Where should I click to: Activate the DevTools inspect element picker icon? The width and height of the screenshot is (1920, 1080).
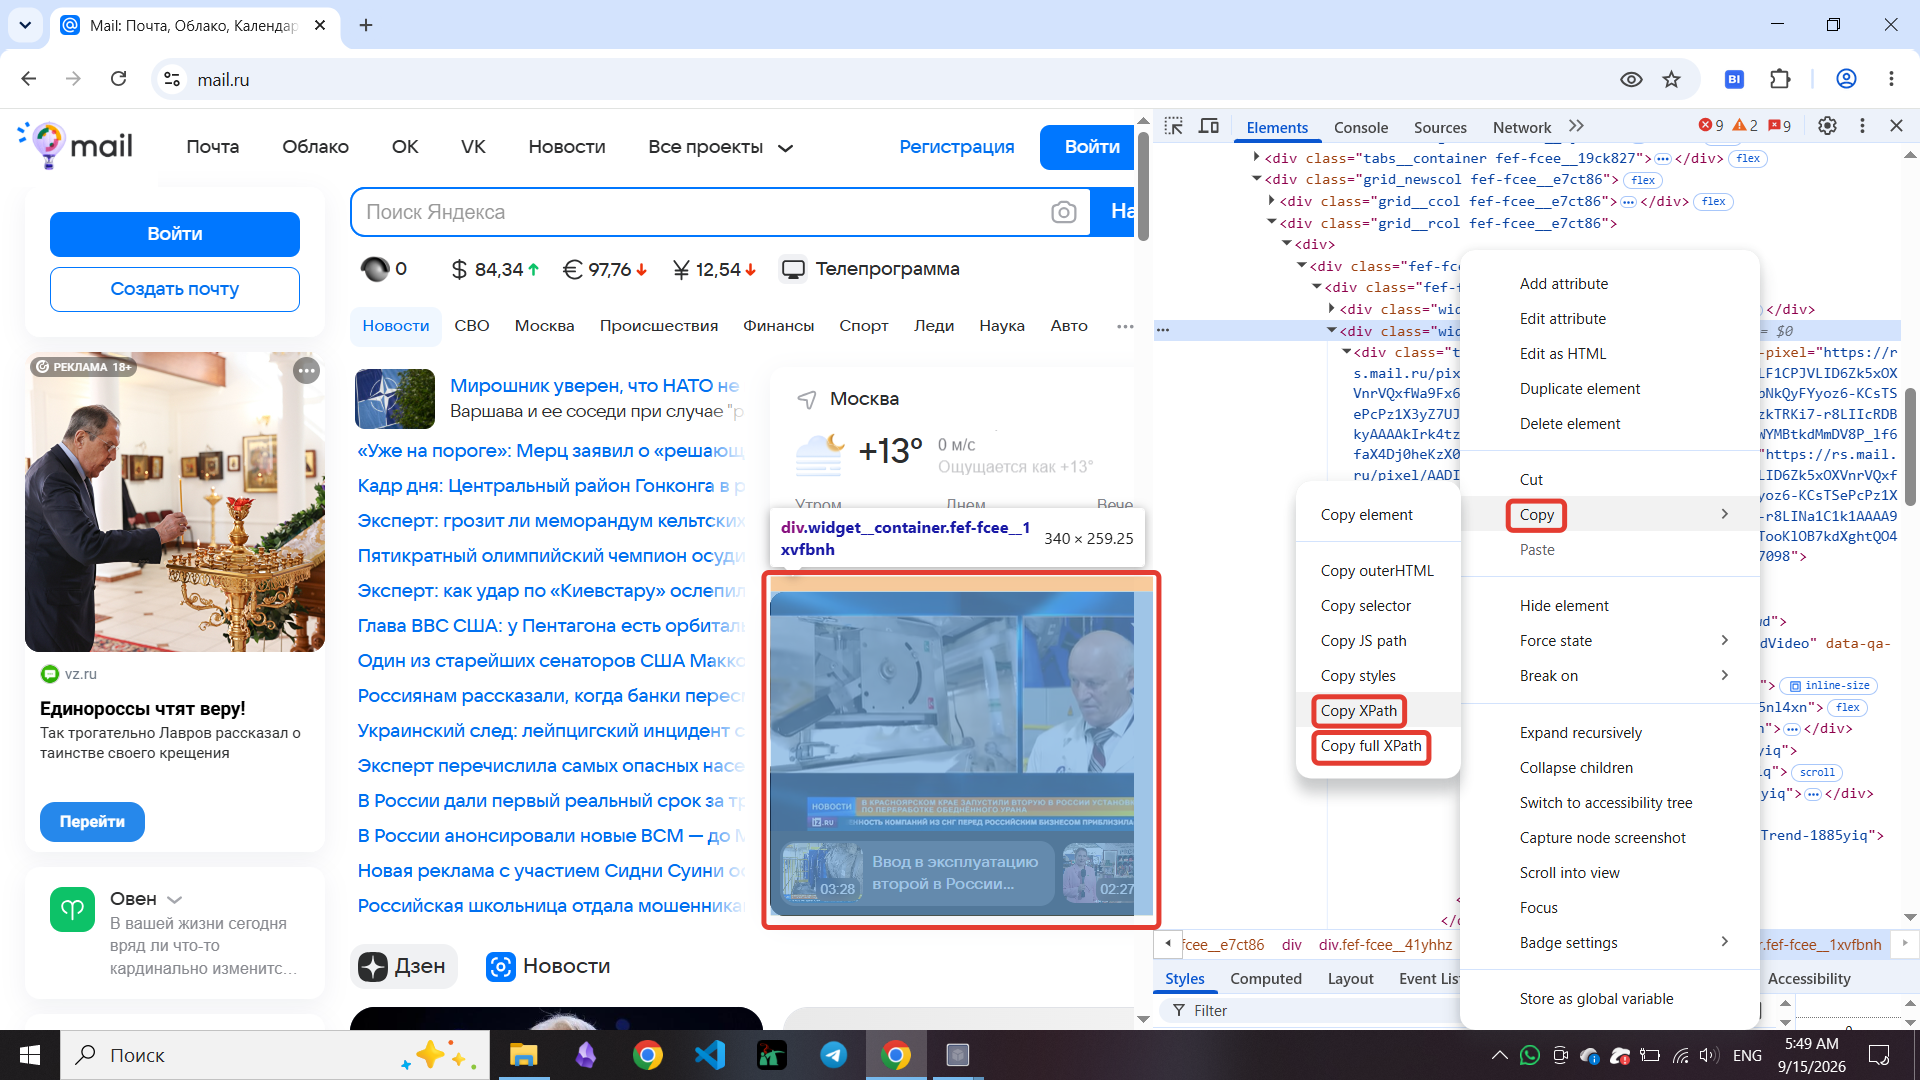tap(1174, 126)
